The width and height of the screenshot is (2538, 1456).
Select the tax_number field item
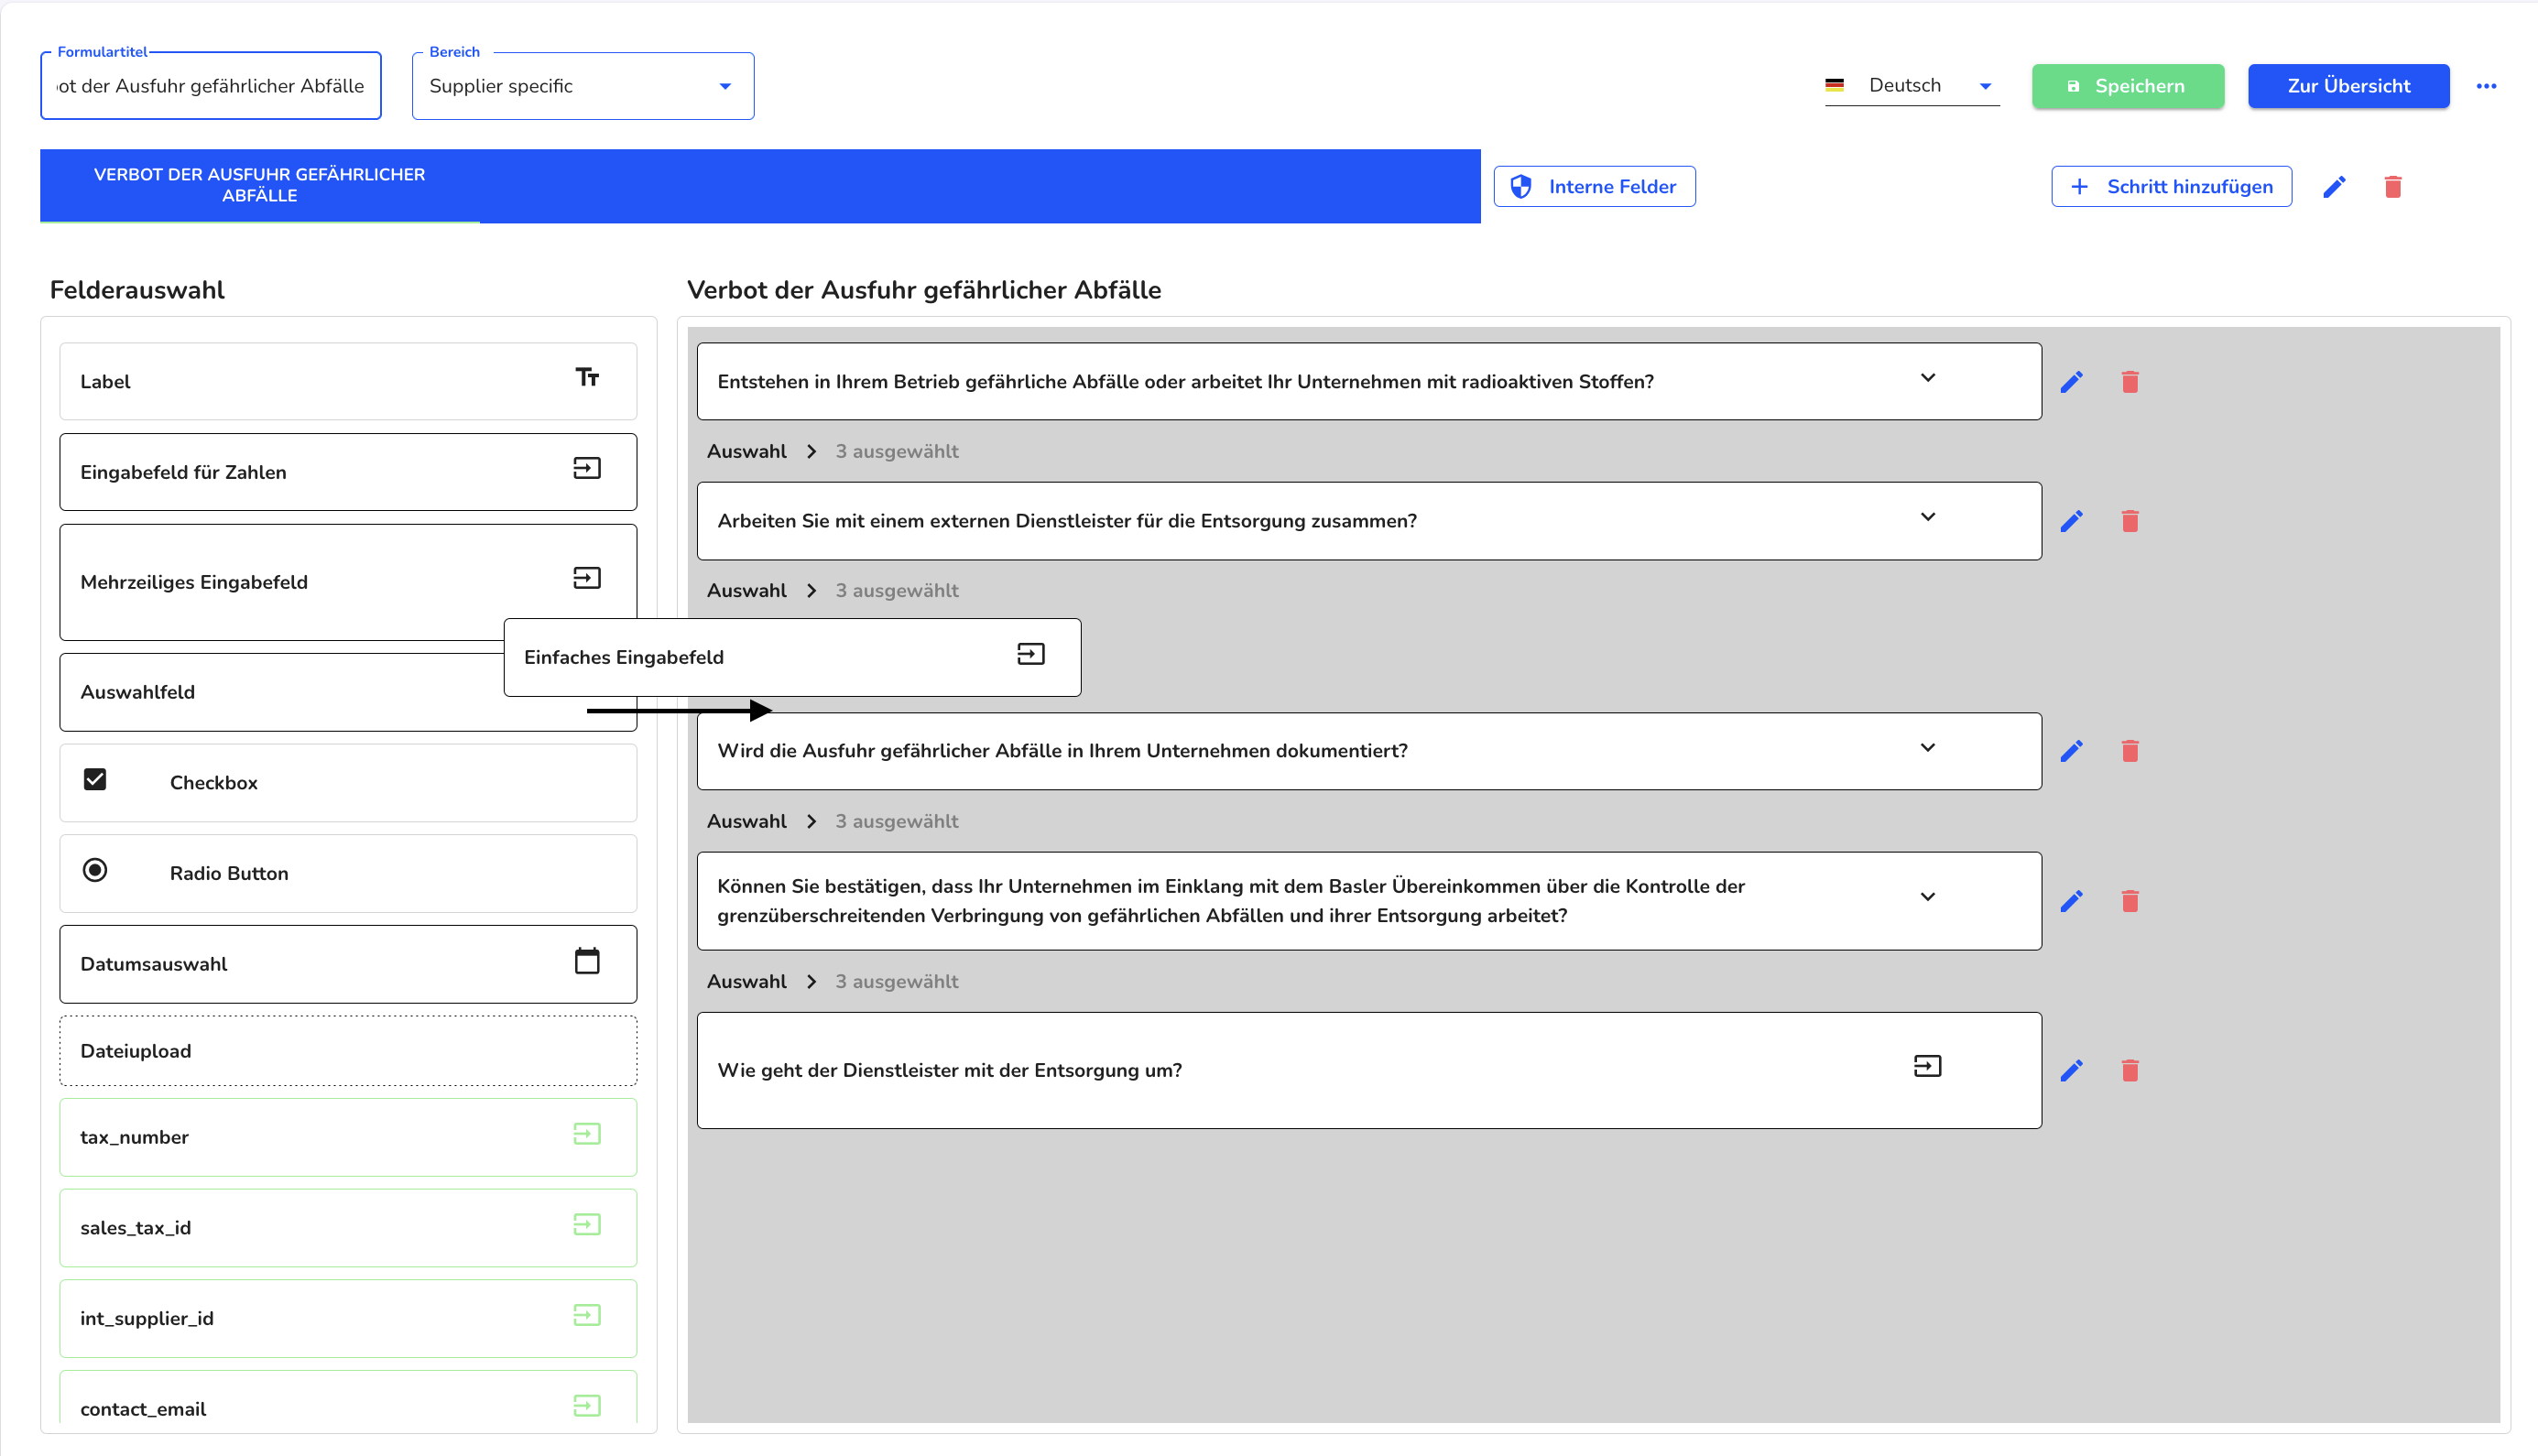[348, 1138]
